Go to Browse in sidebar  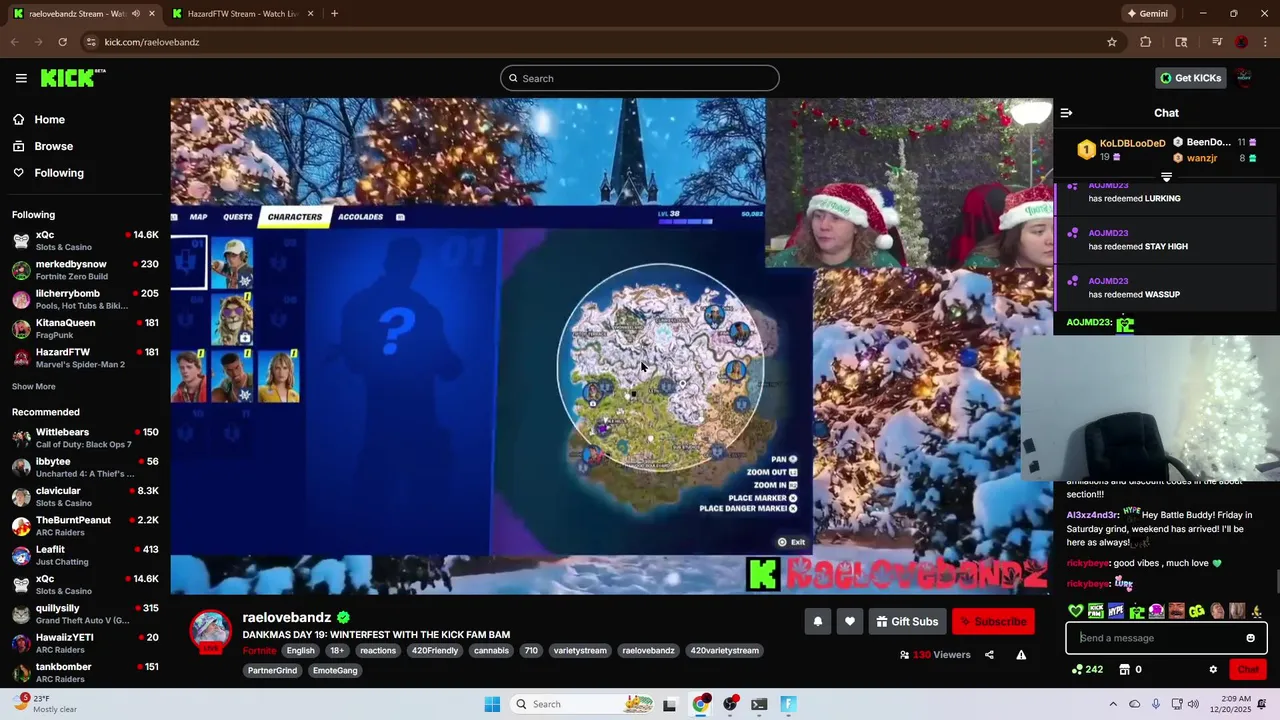tap(53, 146)
